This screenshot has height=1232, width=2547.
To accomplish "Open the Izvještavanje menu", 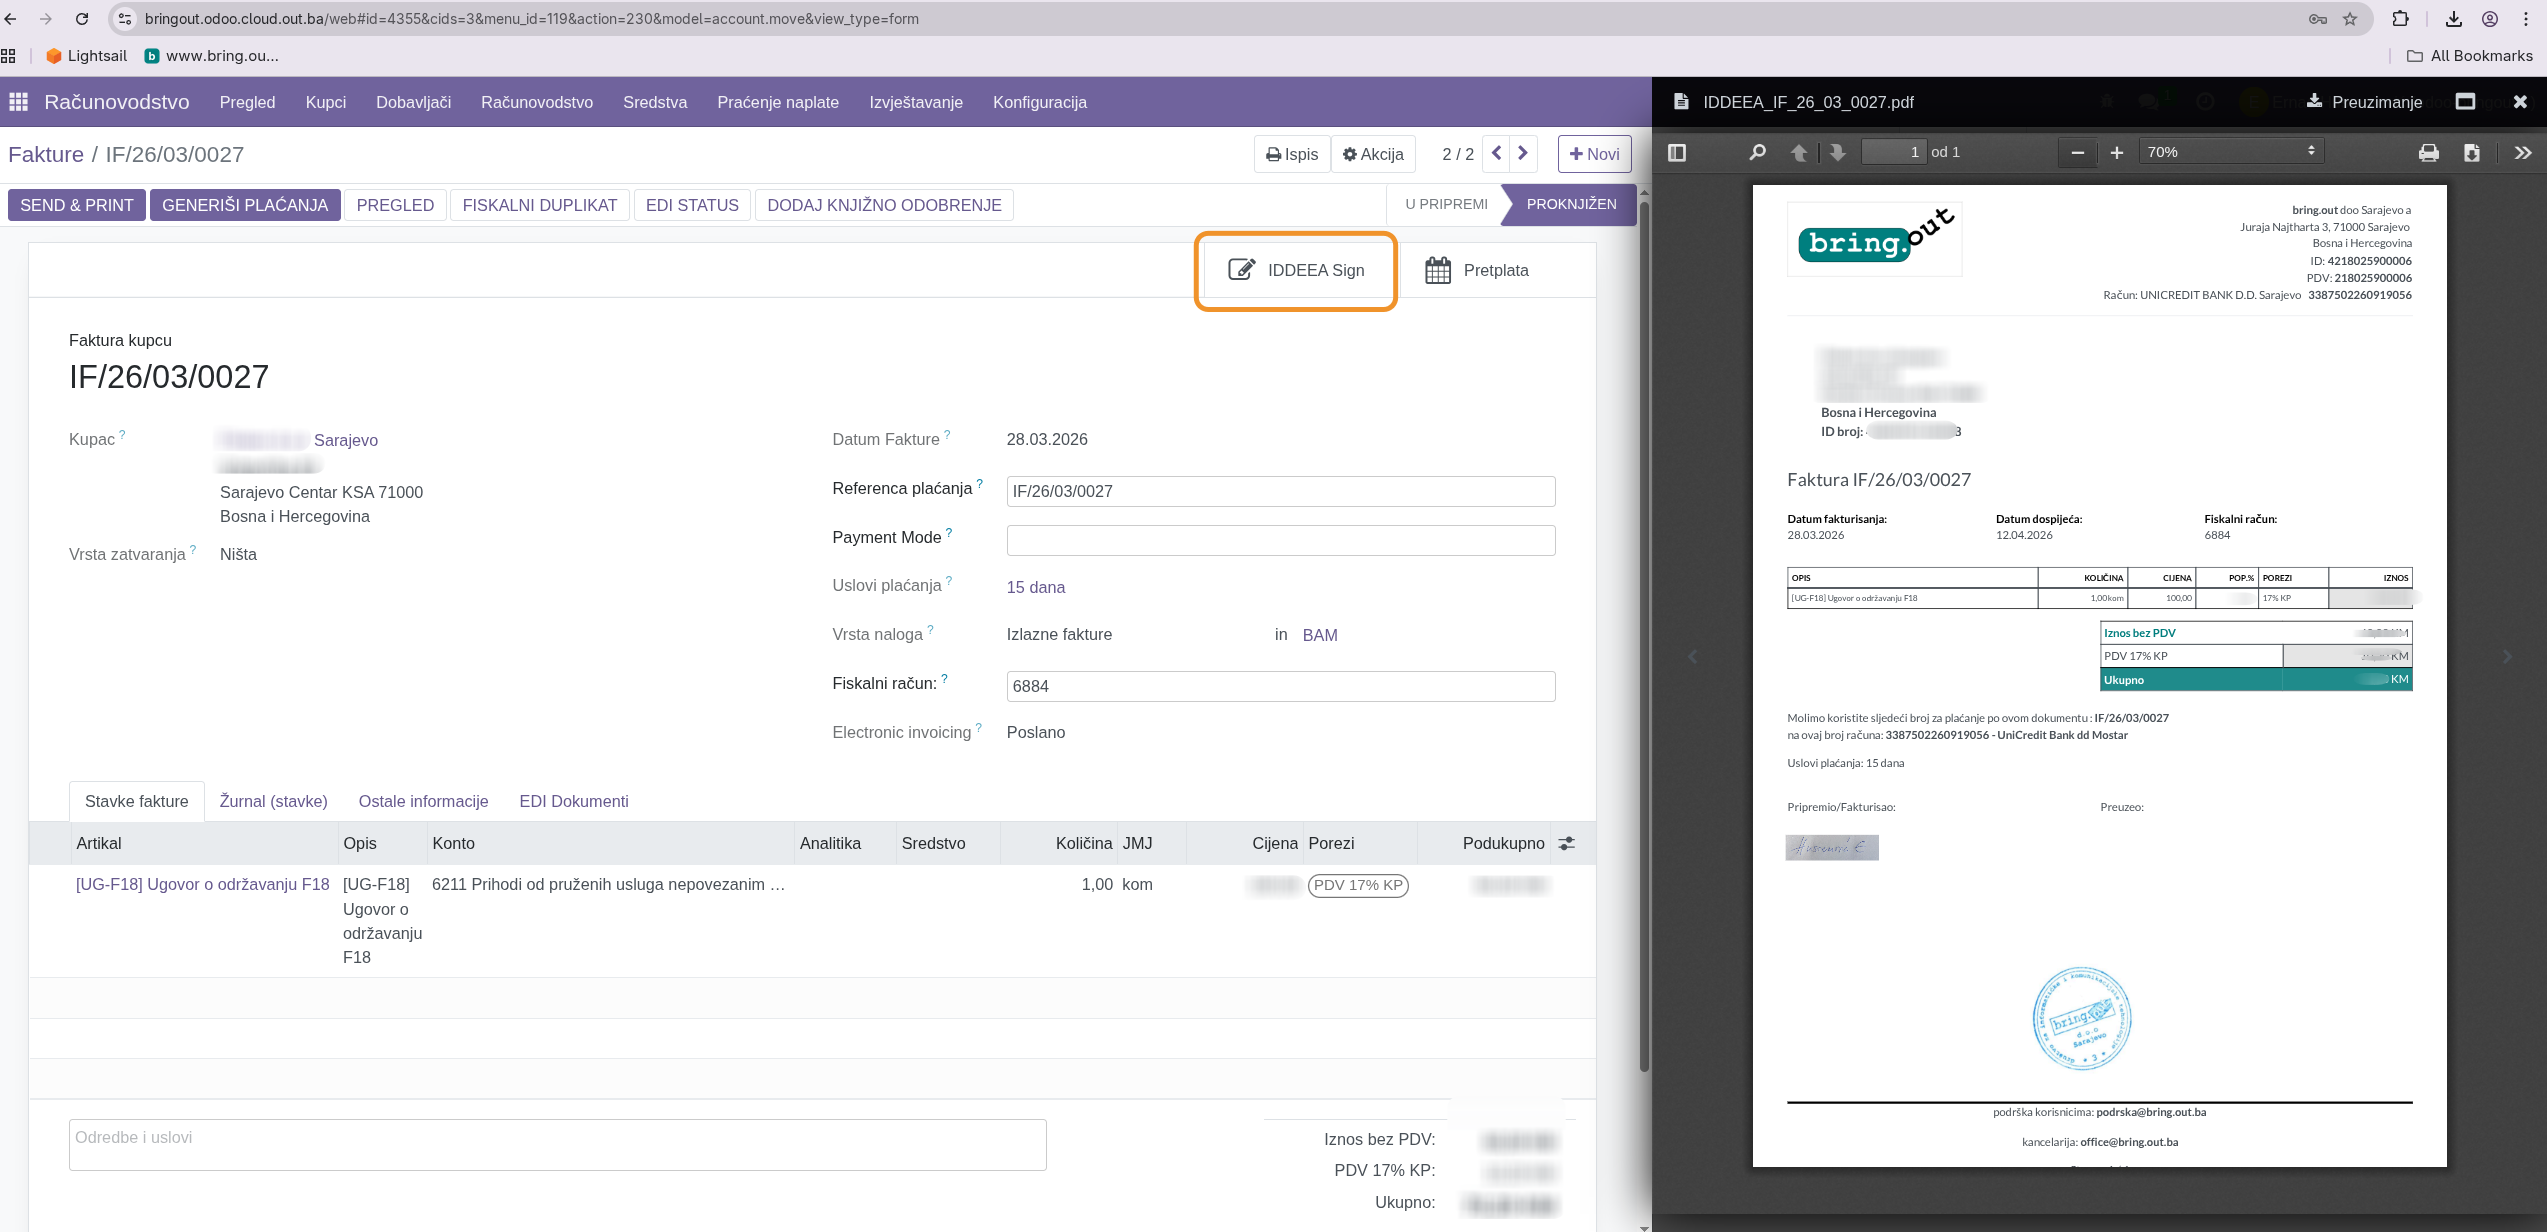I will pos(915,102).
